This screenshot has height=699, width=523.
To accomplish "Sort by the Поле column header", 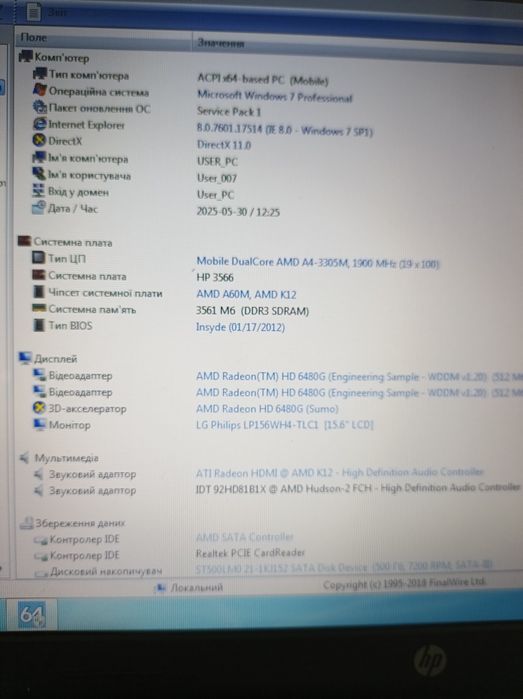I will [x=103, y=39].
